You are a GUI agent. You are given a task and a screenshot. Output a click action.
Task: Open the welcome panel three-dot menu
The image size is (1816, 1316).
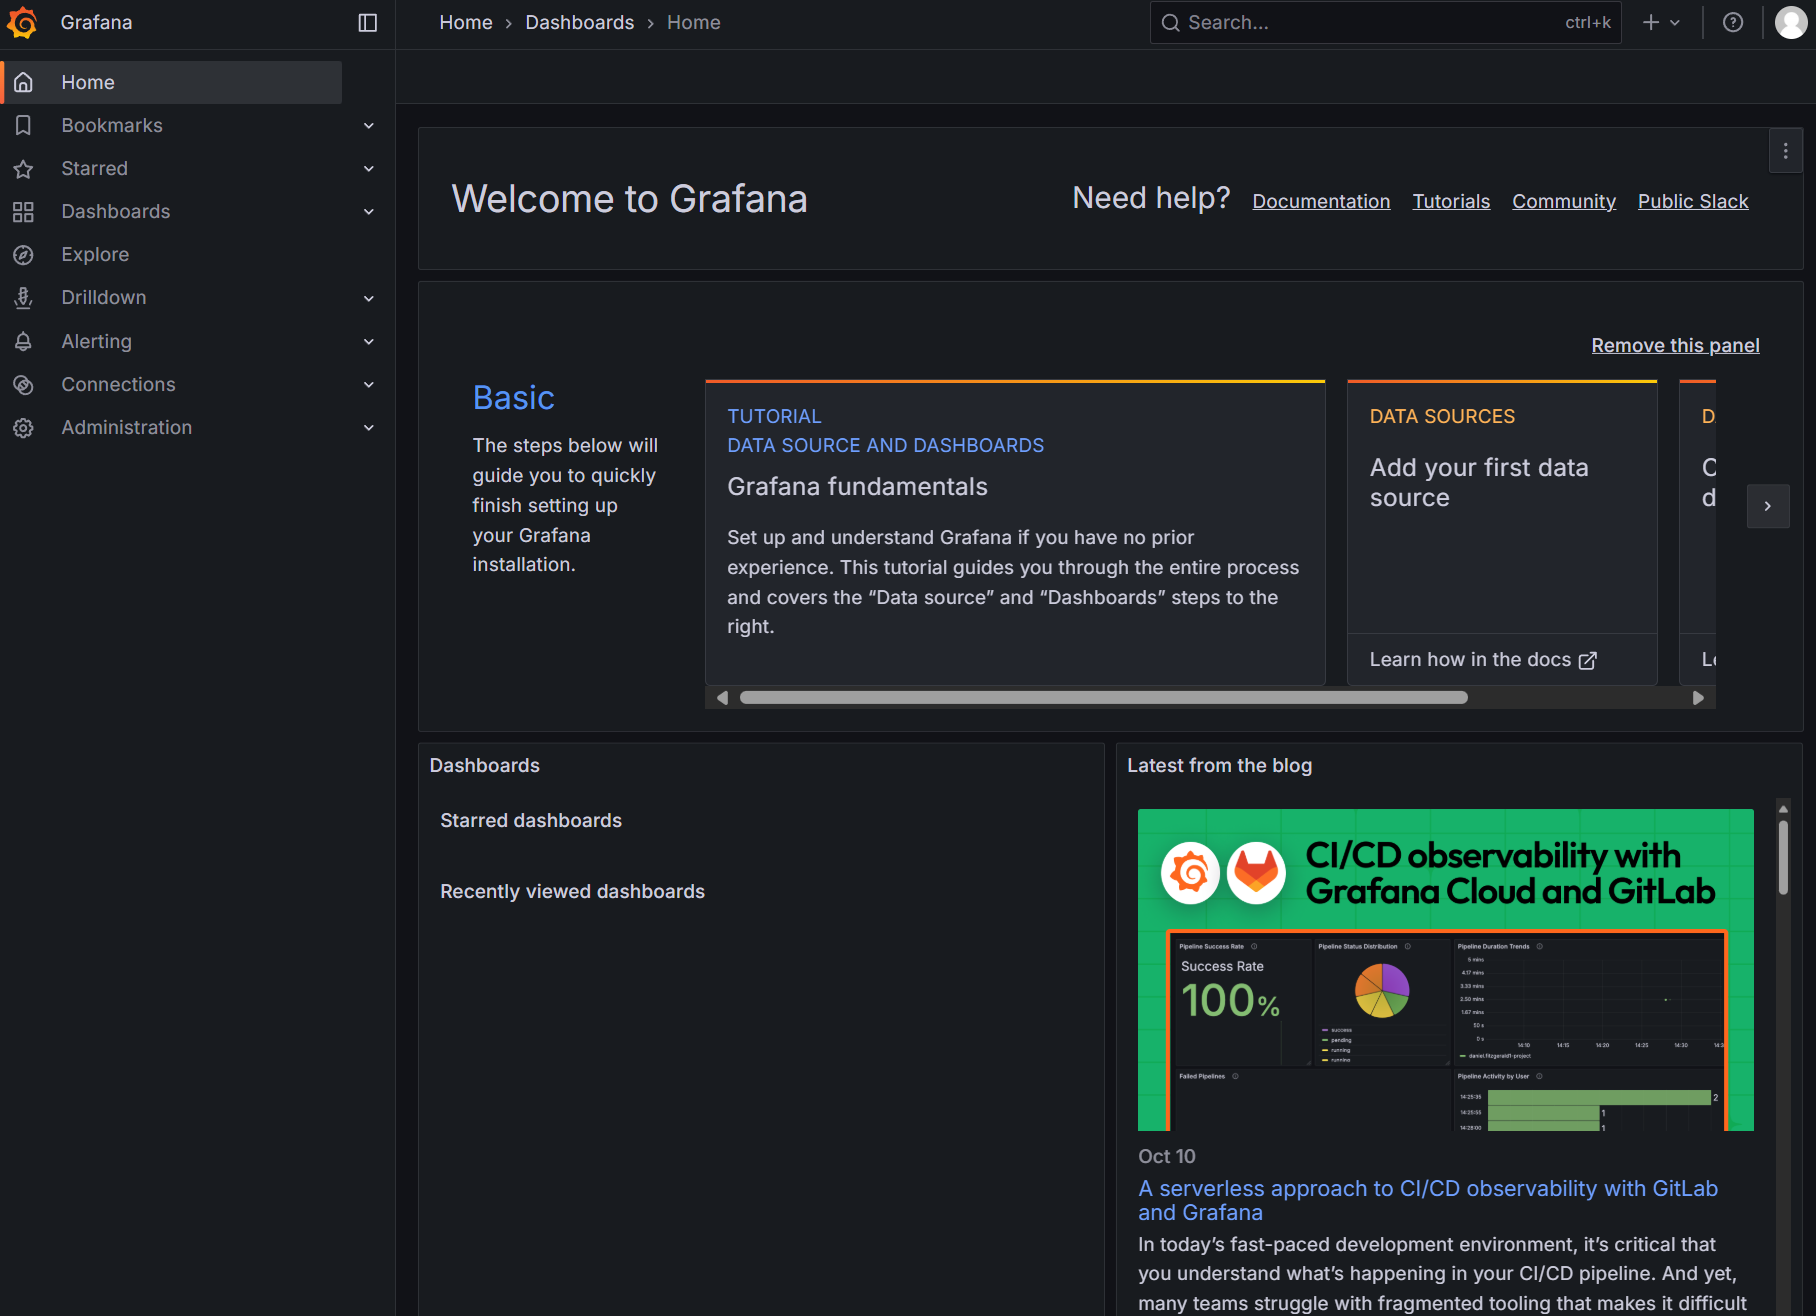[1786, 151]
